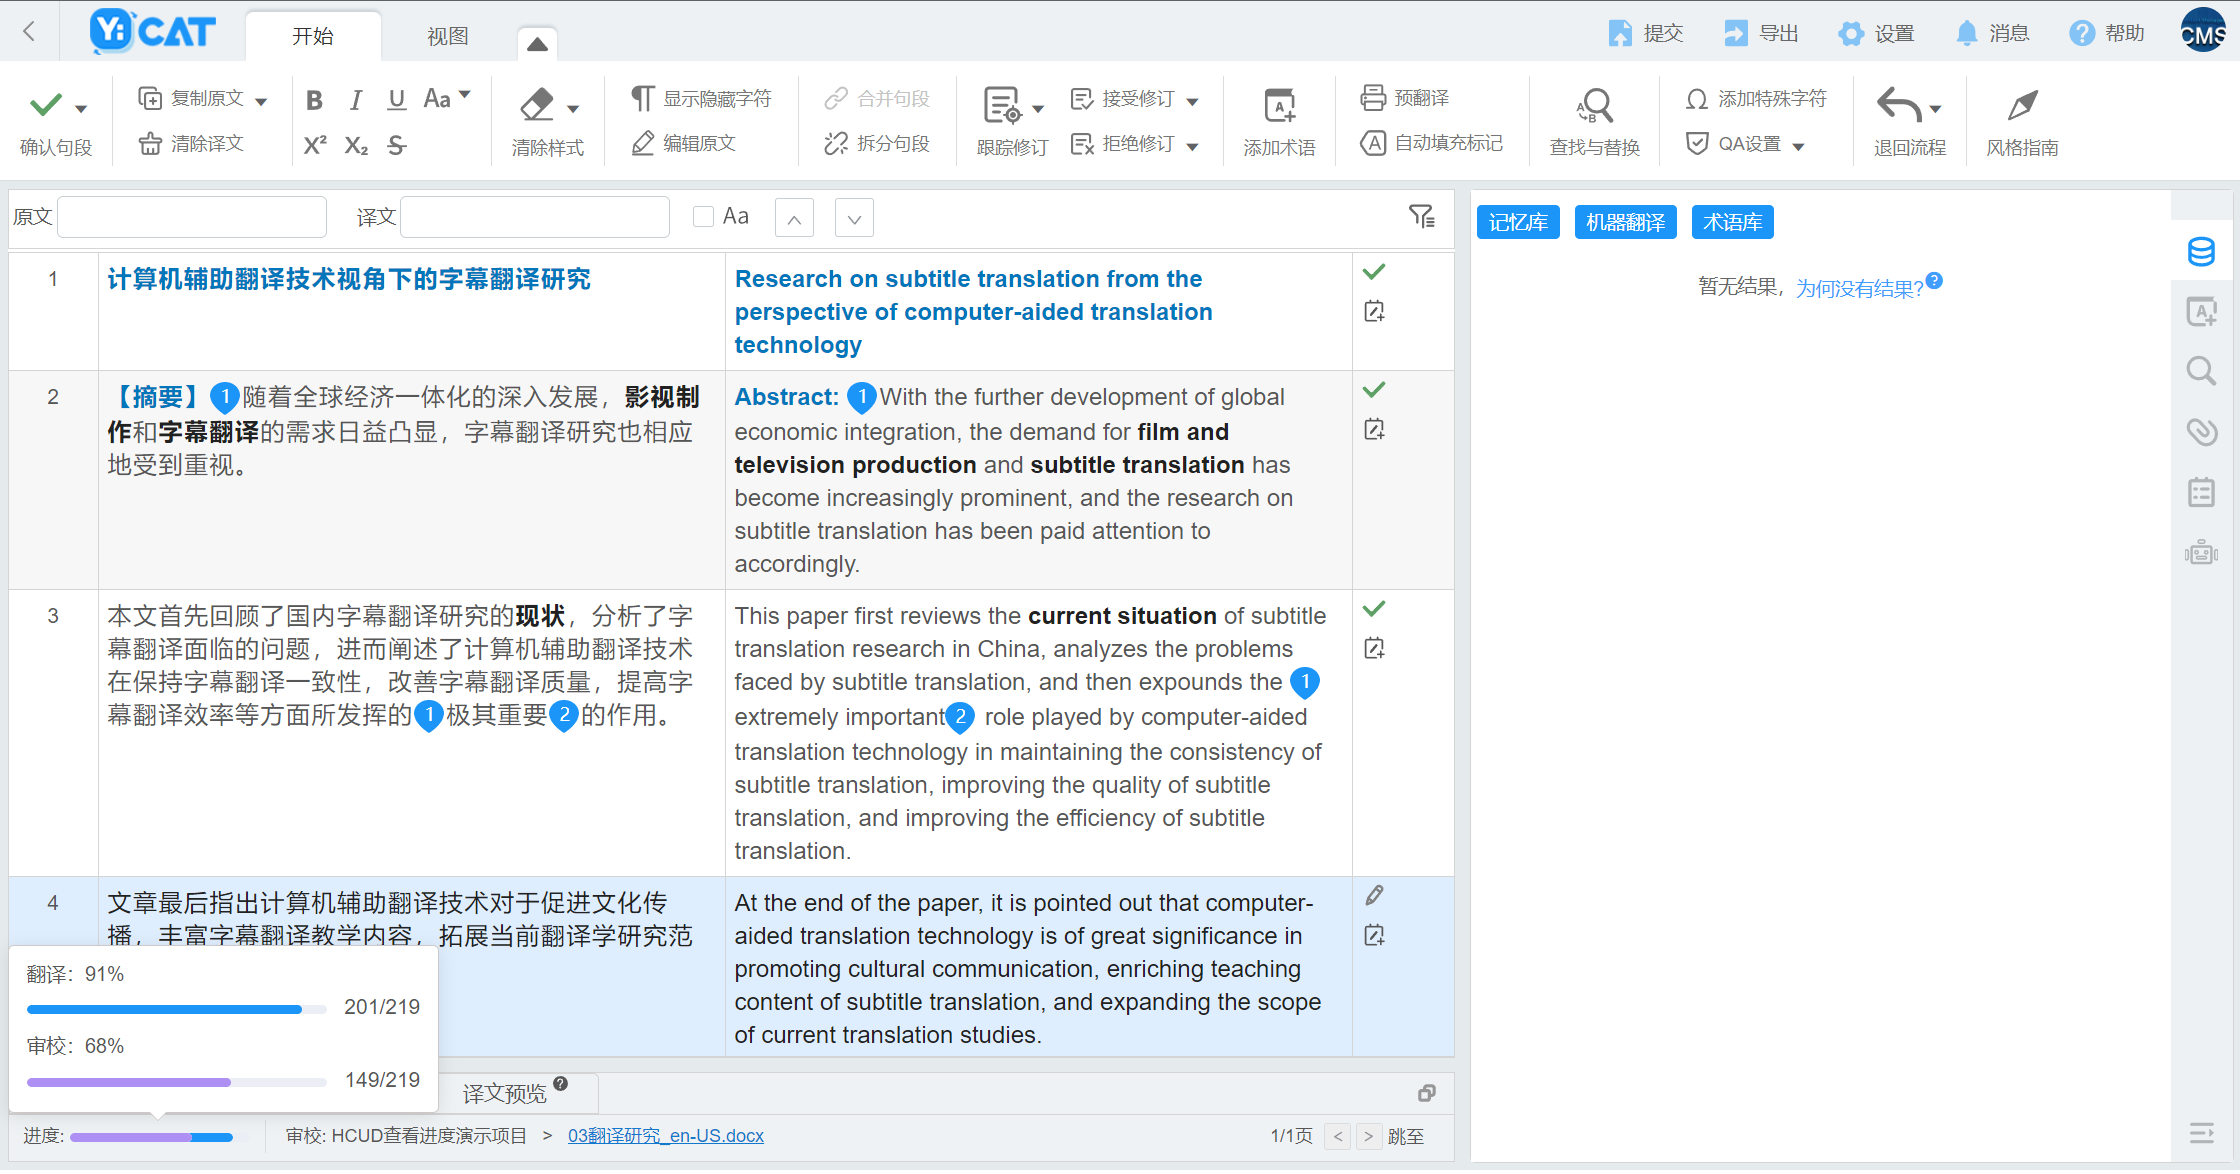Click the Clear Style eraser icon
Viewport: 2240px width, 1174px height.
pos(537,105)
